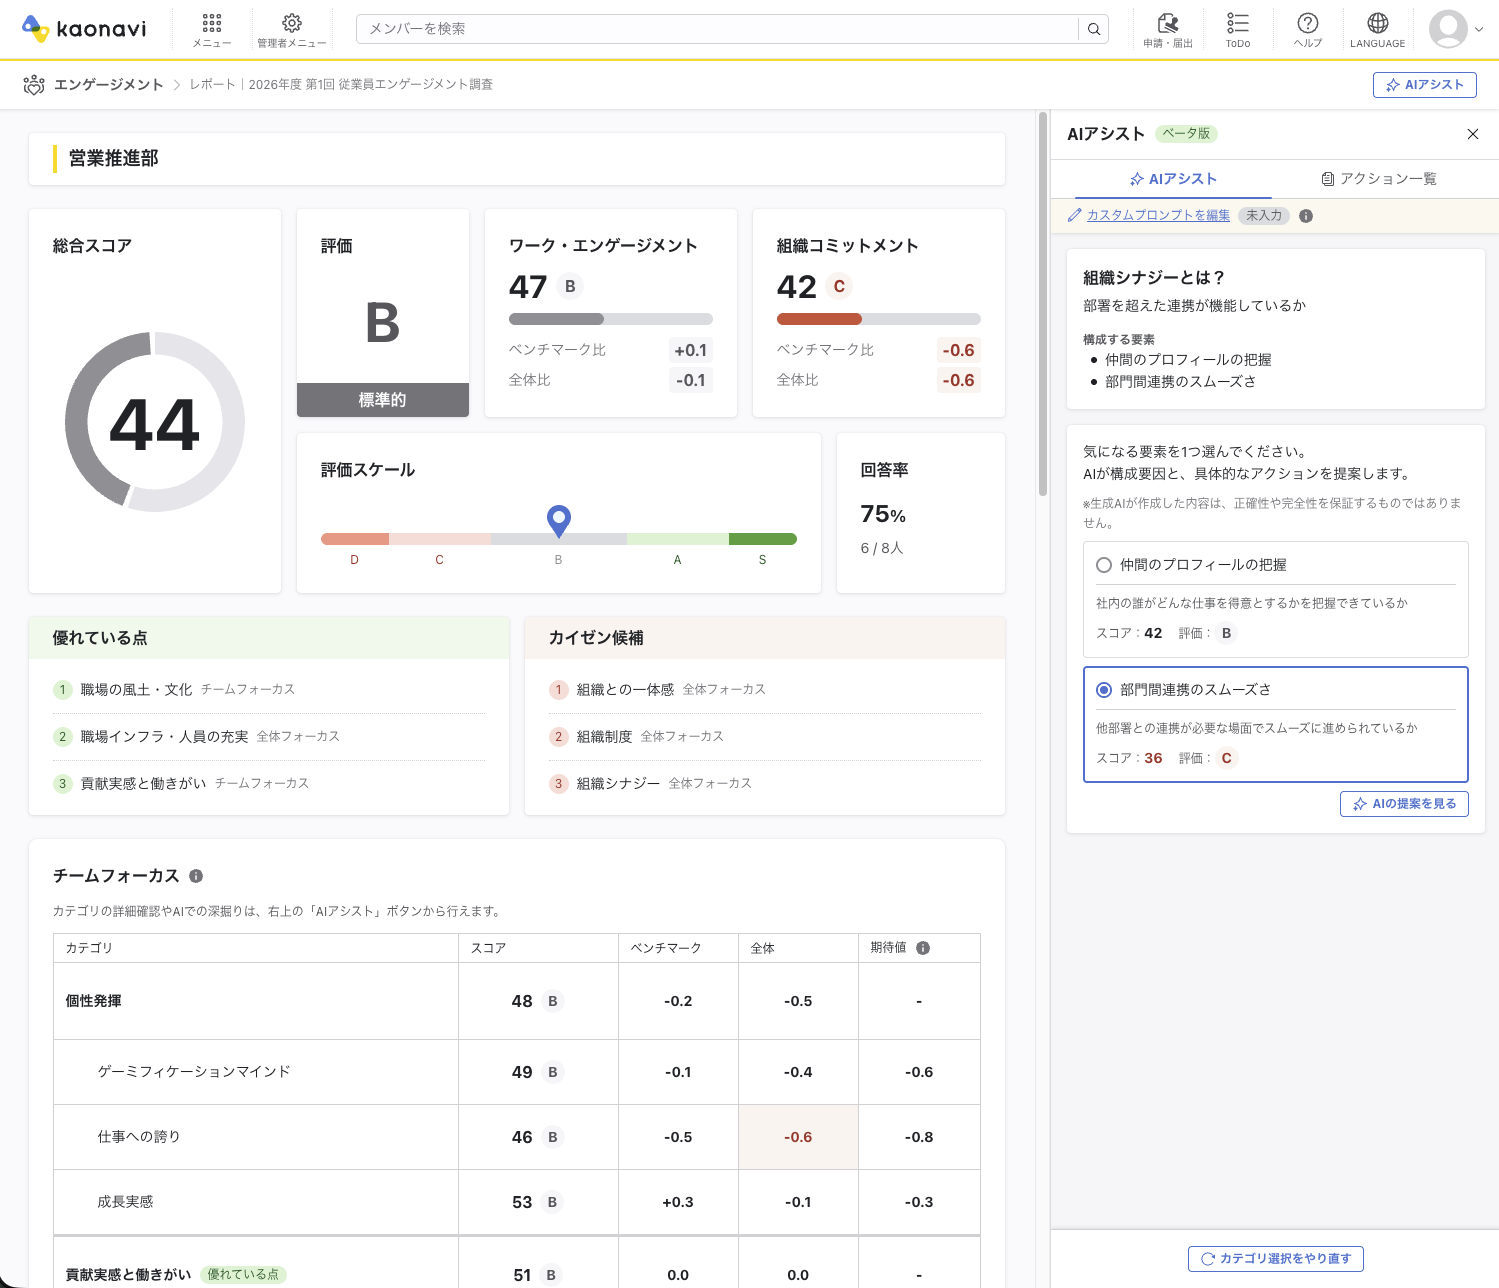Click the highlighted -0.6 cell in 全体 column
The image size is (1499, 1288).
point(798,1137)
